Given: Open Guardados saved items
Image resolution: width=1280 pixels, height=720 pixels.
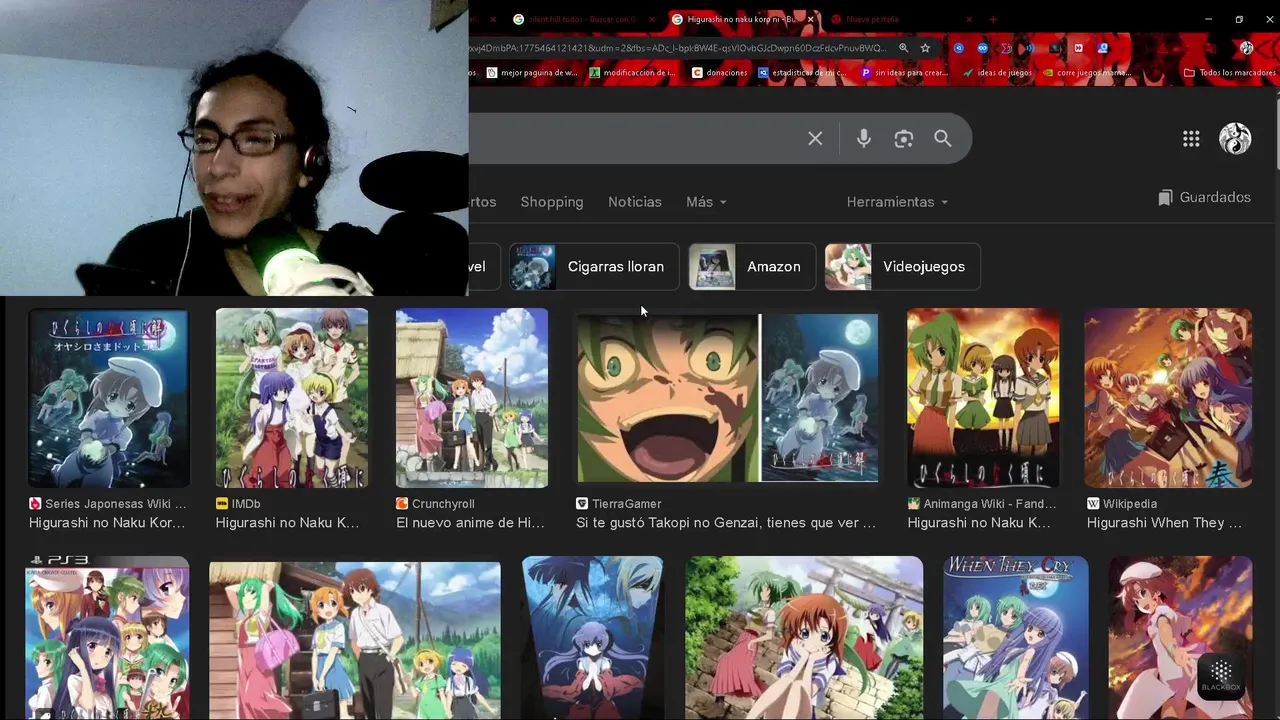Looking at the screenshot, I should point(1204,198).
